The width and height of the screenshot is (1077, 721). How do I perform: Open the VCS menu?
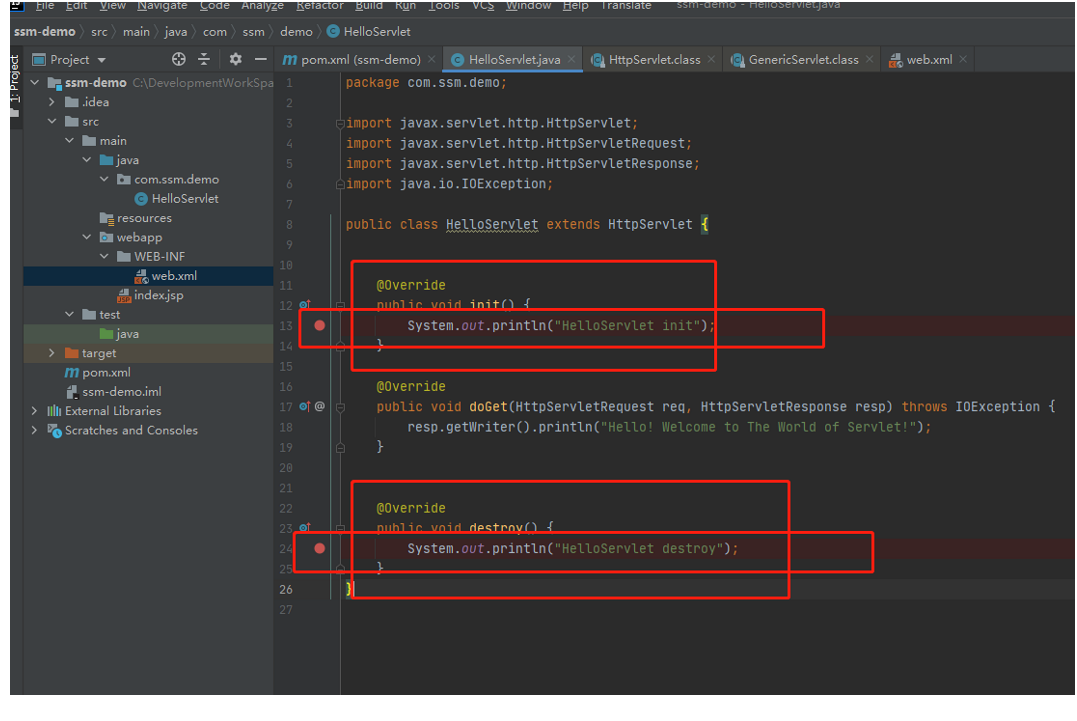click(x=483, y=5)
